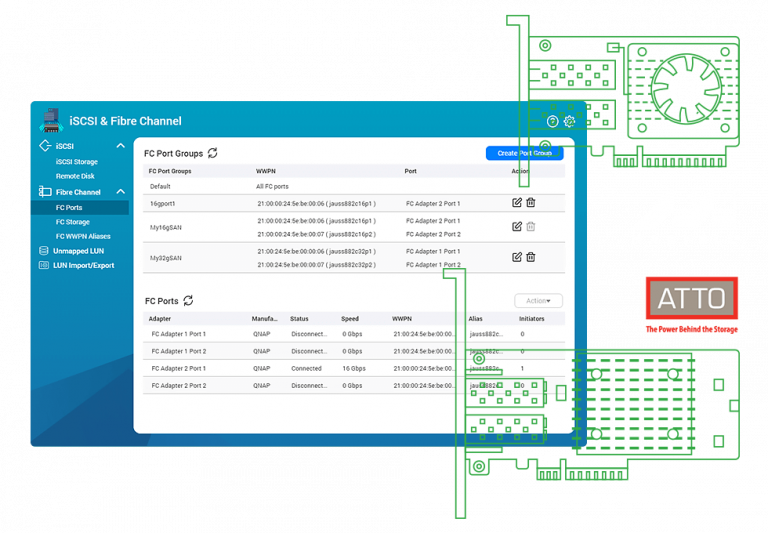The image size is (768, 533).
Task: Click WWPN column header in port groups
Action: click(266, 171)
